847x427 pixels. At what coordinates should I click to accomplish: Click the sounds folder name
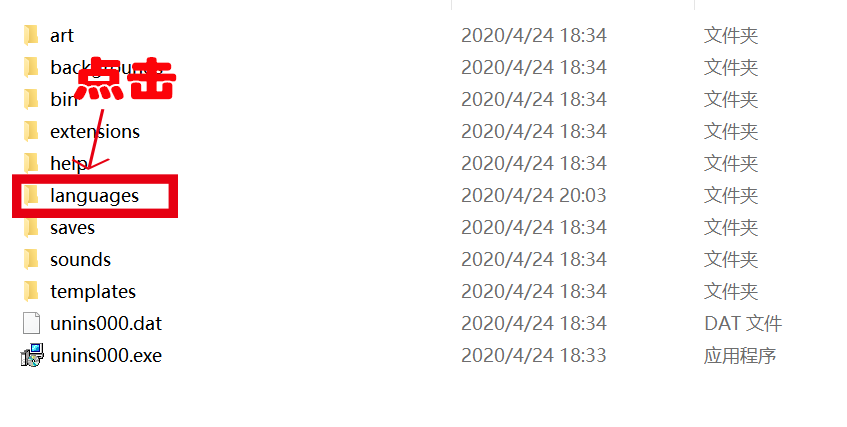(80, 259)
